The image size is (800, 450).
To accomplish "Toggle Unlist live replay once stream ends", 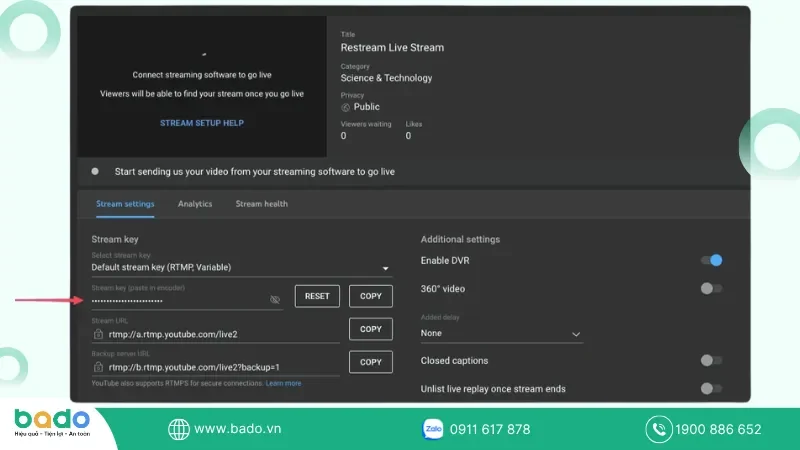I will [x=712, y=389].
